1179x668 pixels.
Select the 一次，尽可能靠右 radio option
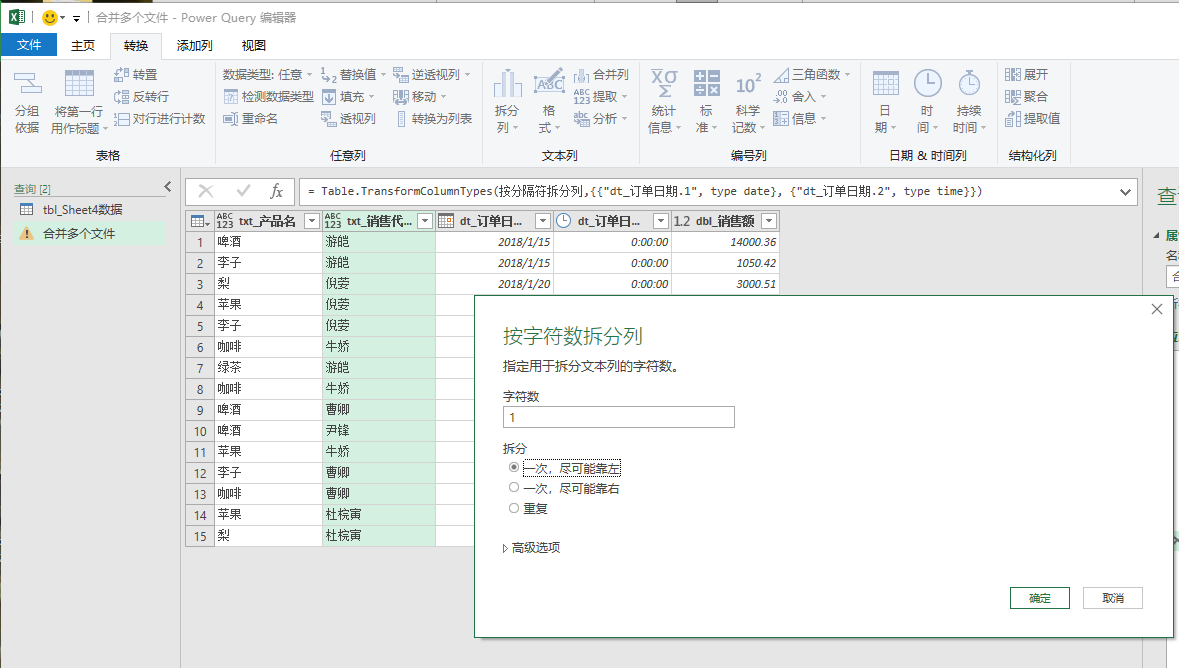[x=514, y=488]
